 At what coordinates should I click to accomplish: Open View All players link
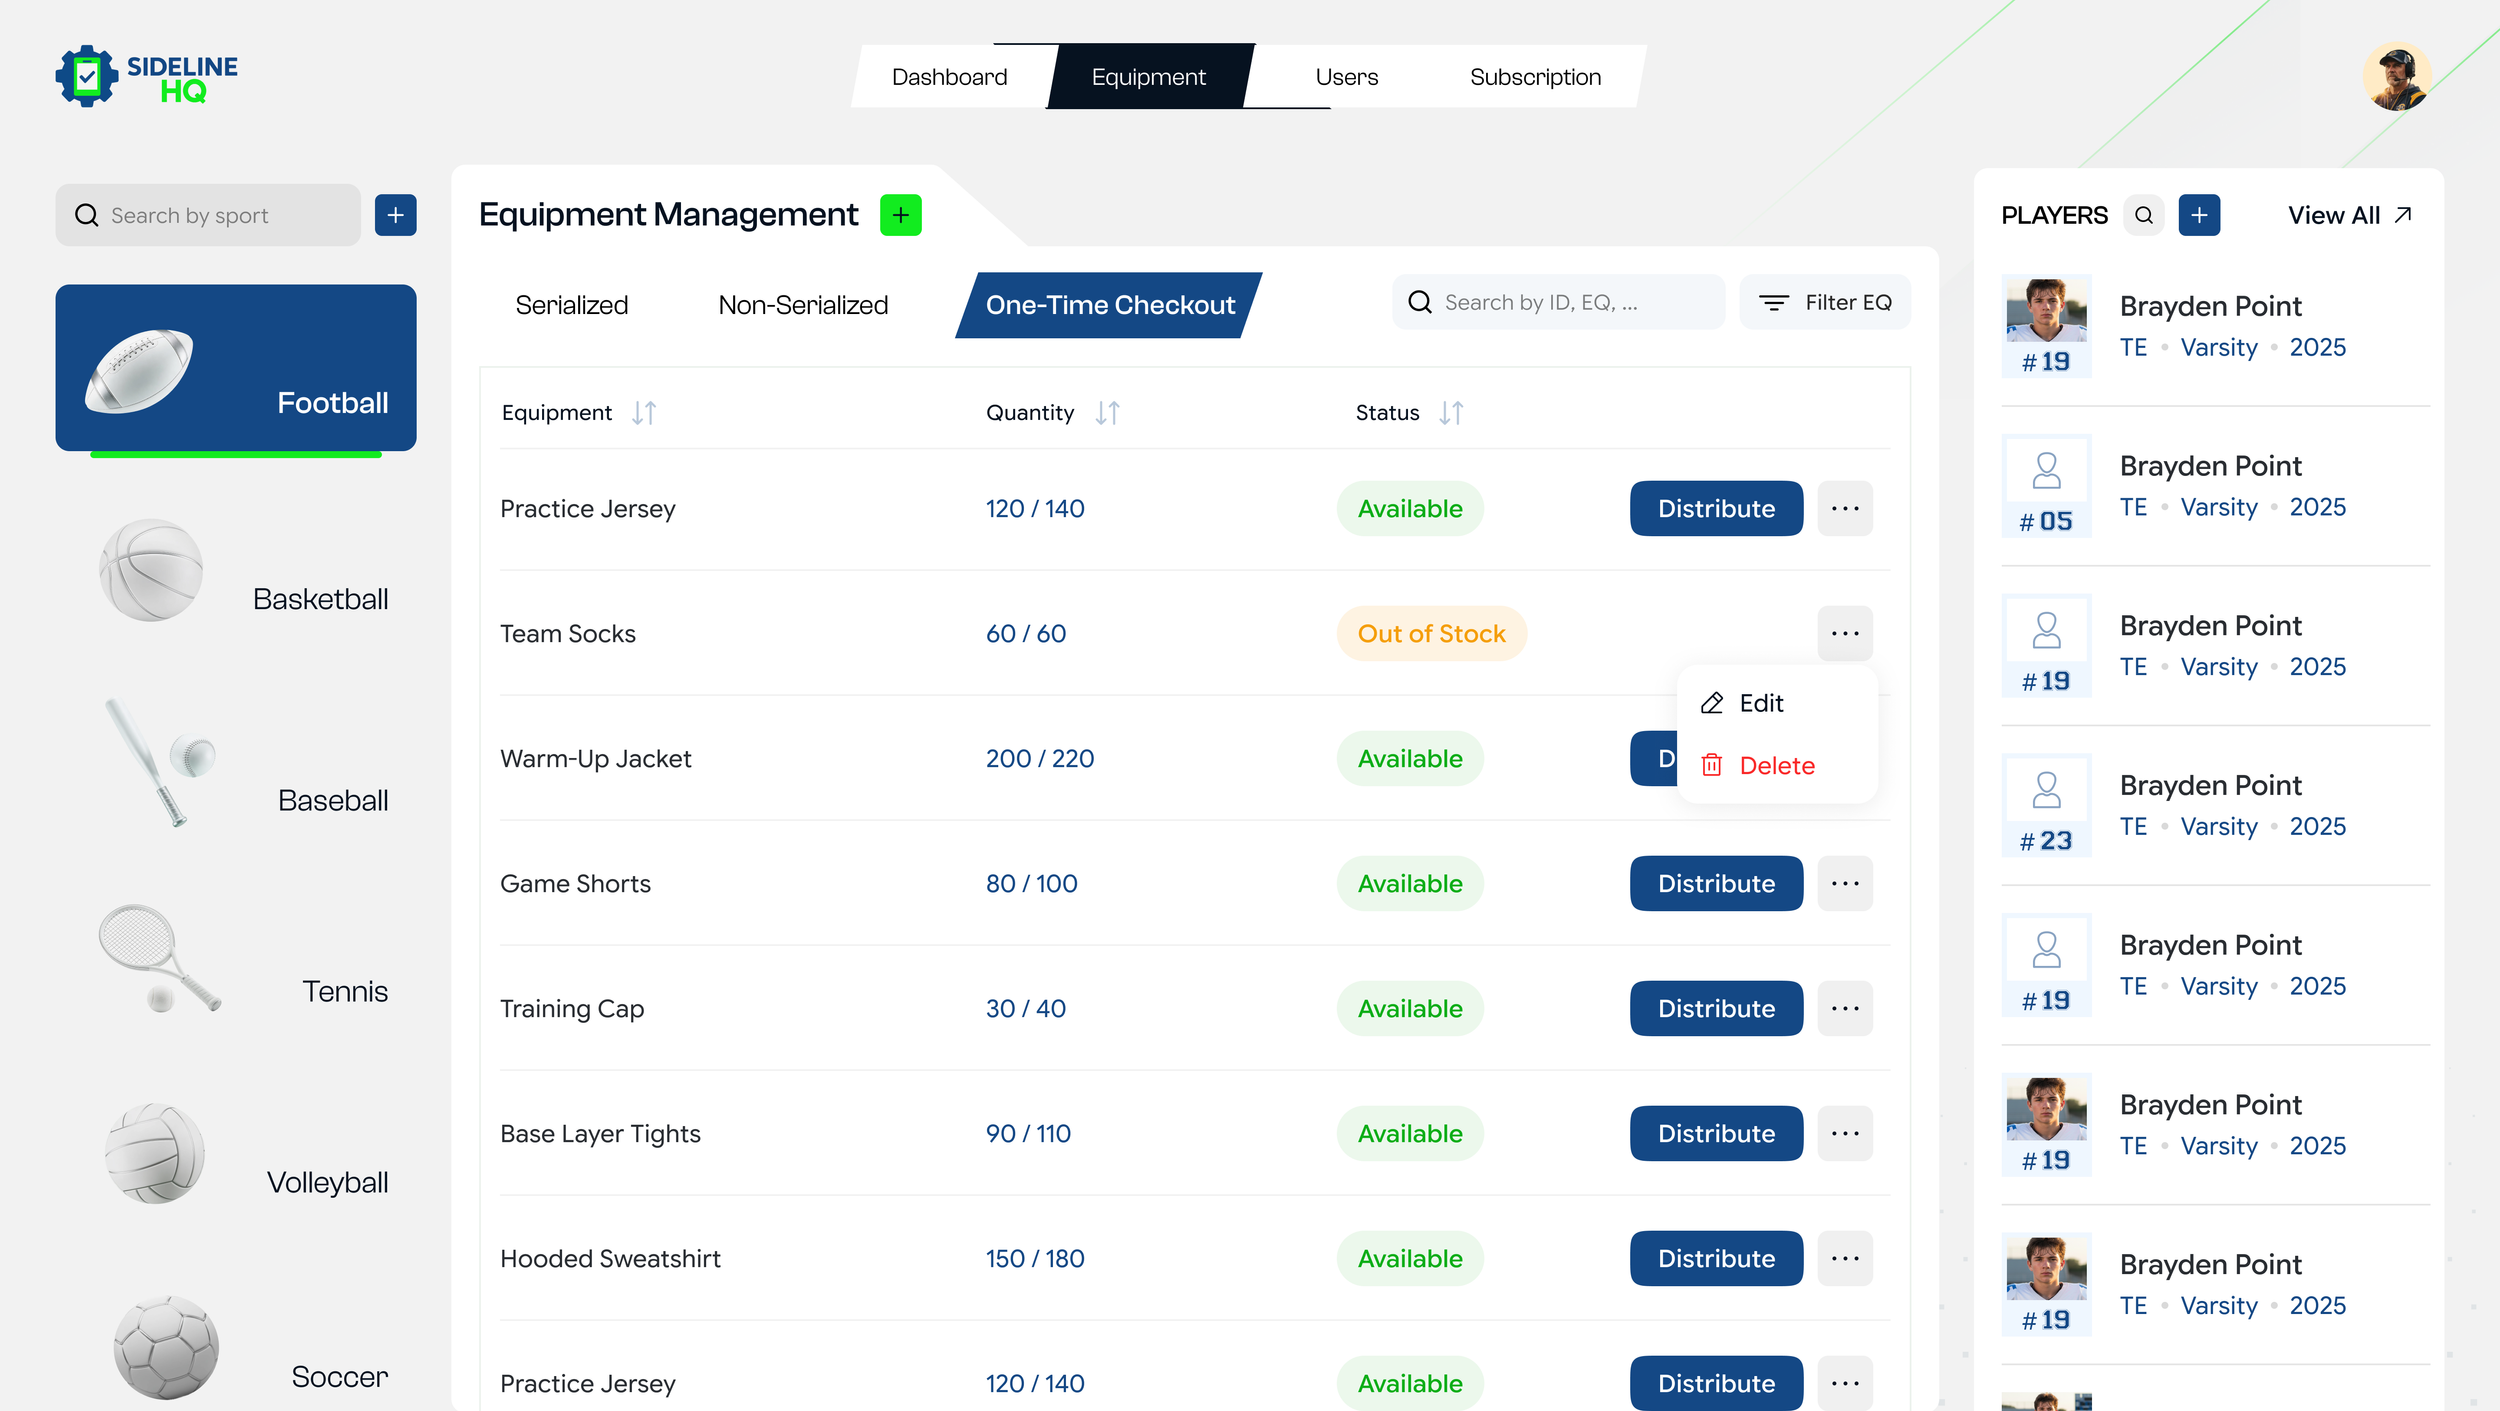pyautogui.click(x=2349, y=215)
